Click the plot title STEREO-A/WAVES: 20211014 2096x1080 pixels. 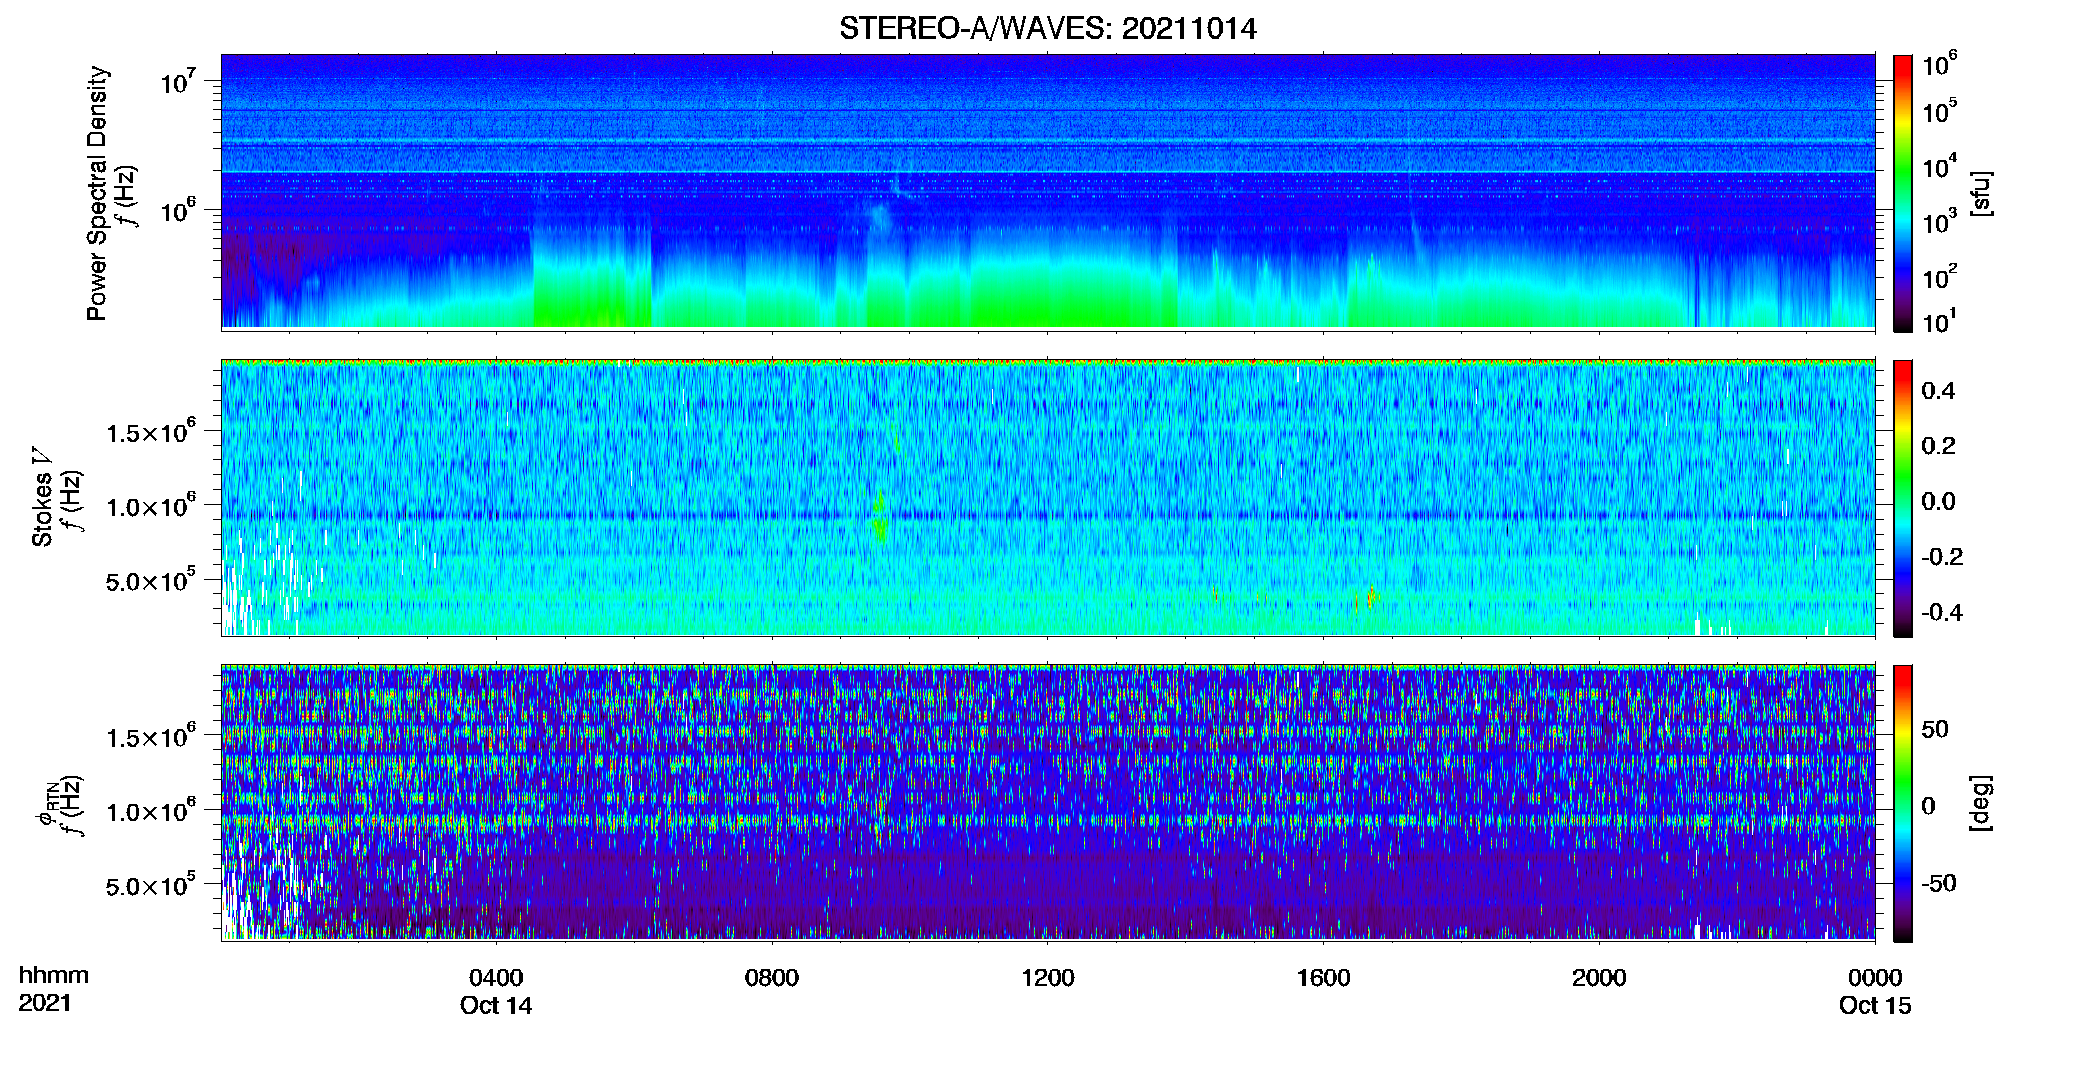pyautogui.click(x=1047, y=28)
